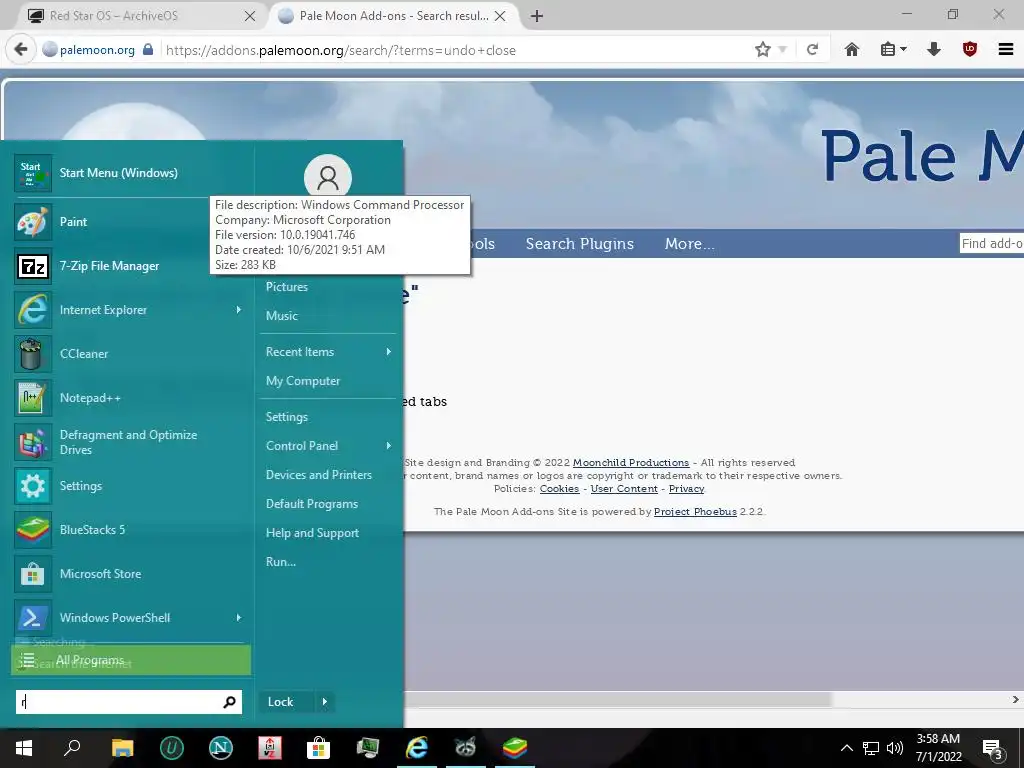Open Privacy policy link
1024x768 pixels.
click(x=686, y=488)
